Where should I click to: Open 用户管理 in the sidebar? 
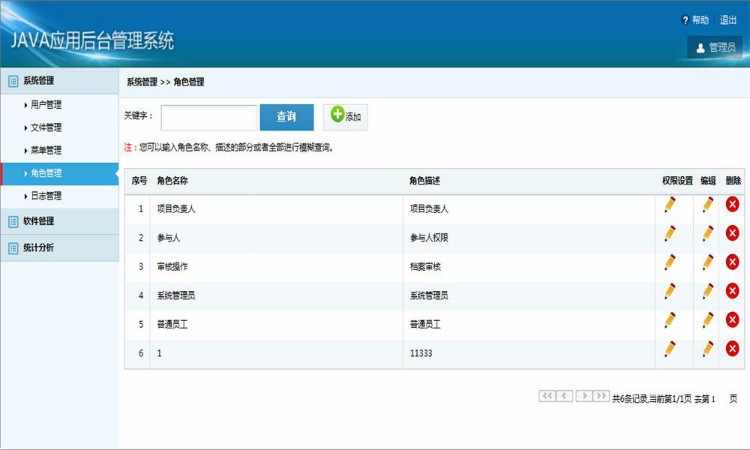point(46,105)
